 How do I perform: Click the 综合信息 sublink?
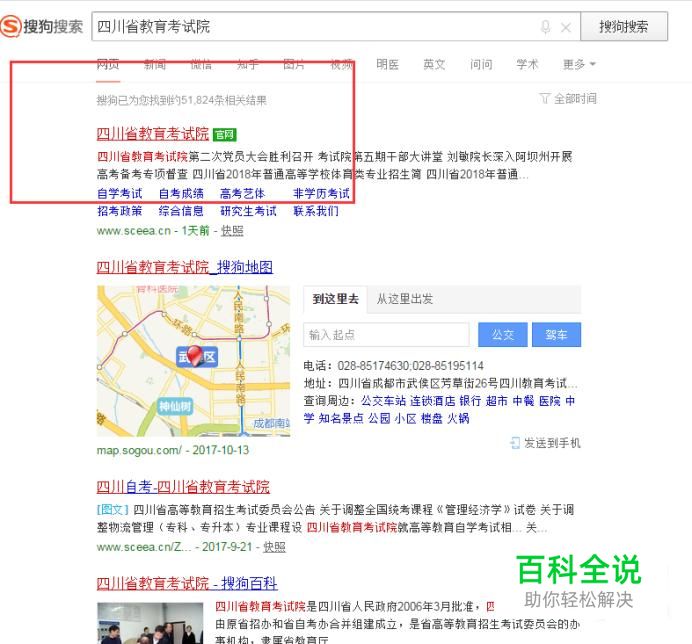click(x=181, y=211)
